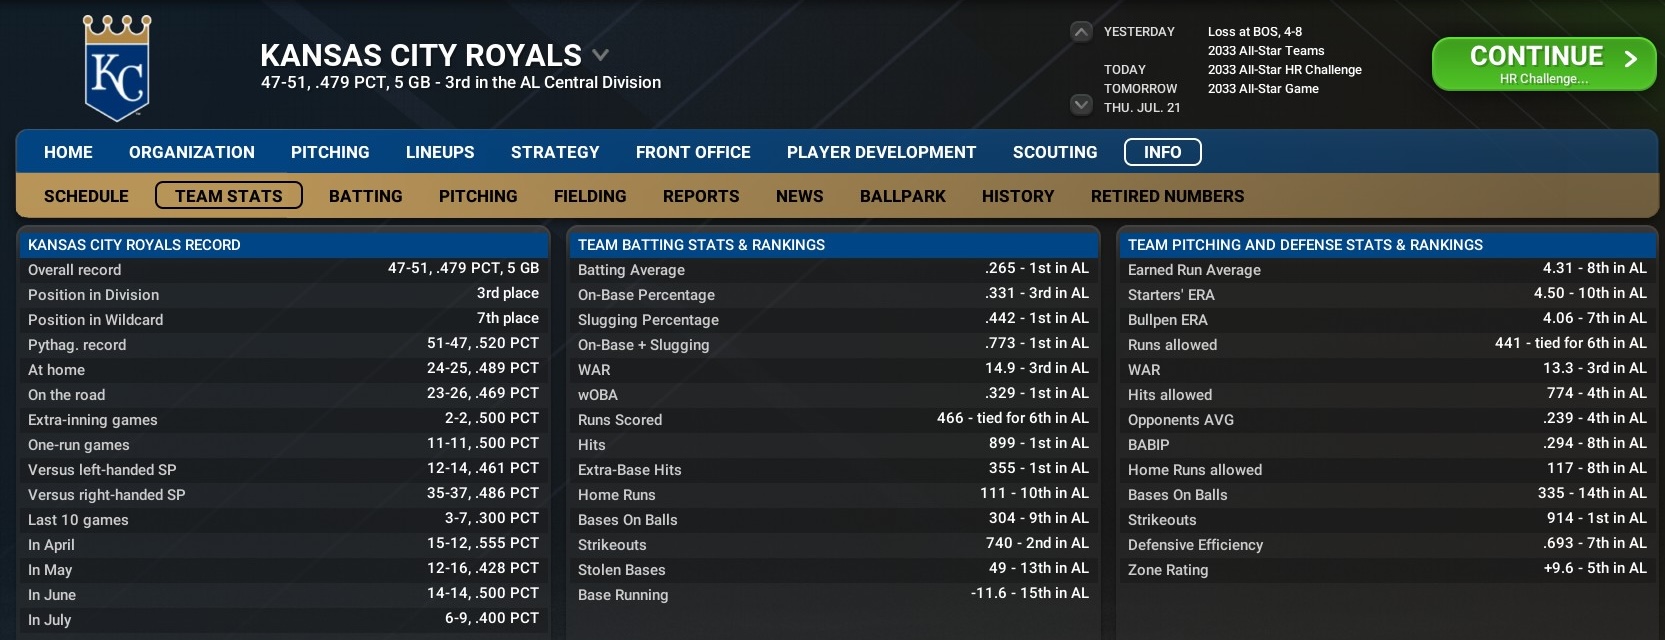Open the News tab
Screen dimensions: 1665x640
(x=800, y=196)
